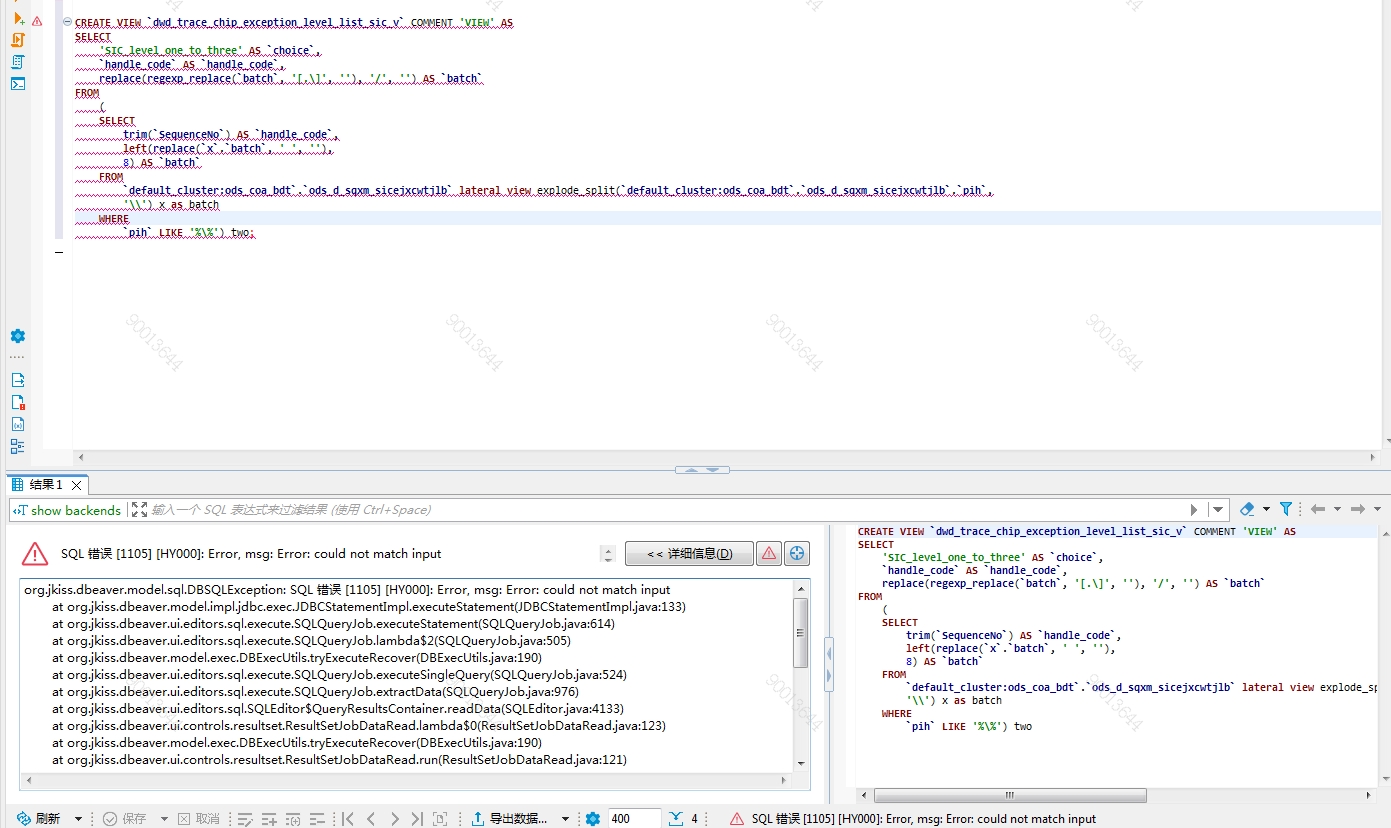
Task: Click the SQL error 1105 message header
Action: click(x=251, y=553)
